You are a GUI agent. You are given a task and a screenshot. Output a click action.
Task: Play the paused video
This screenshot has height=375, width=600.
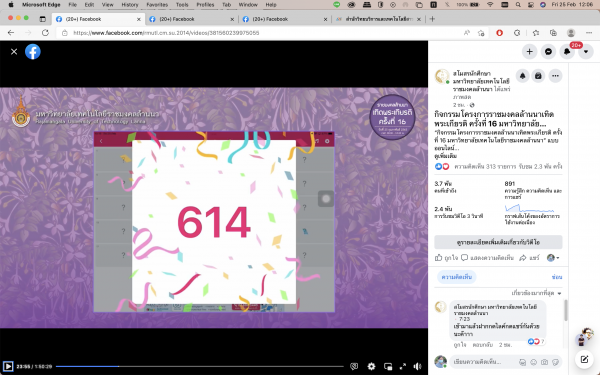tap(8, 366)
